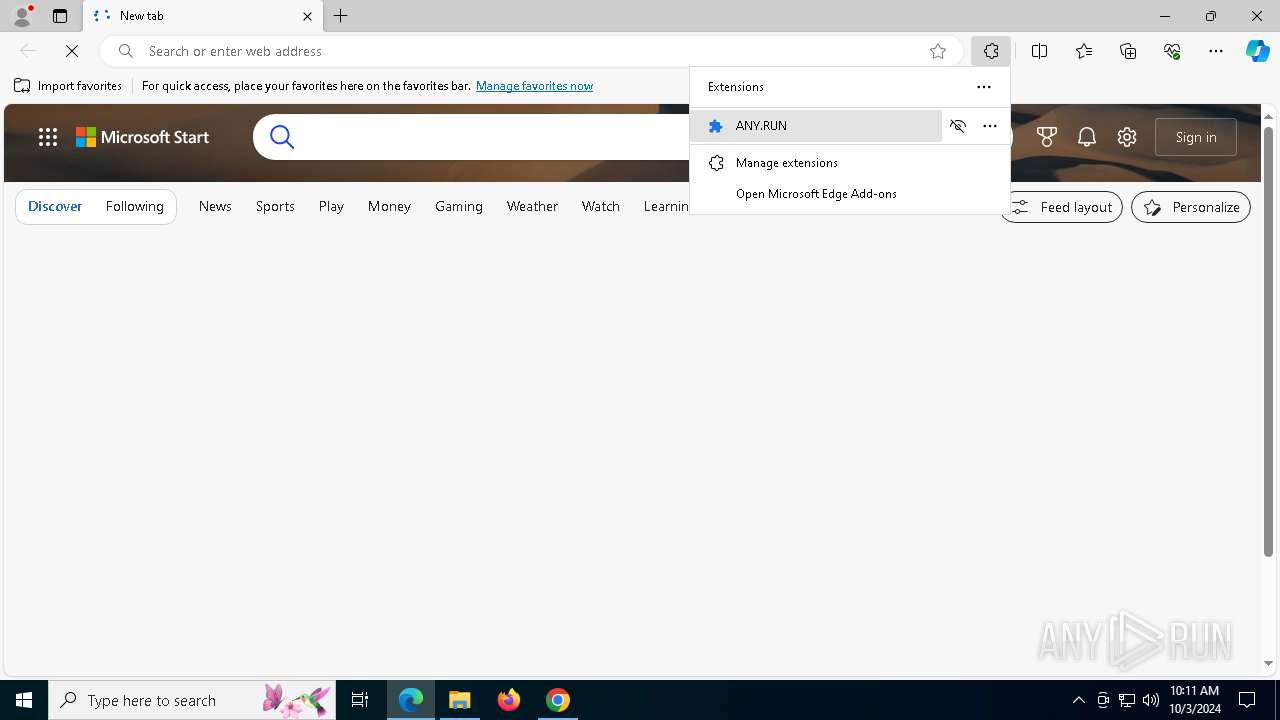Click Manage favorites now link

534,86
